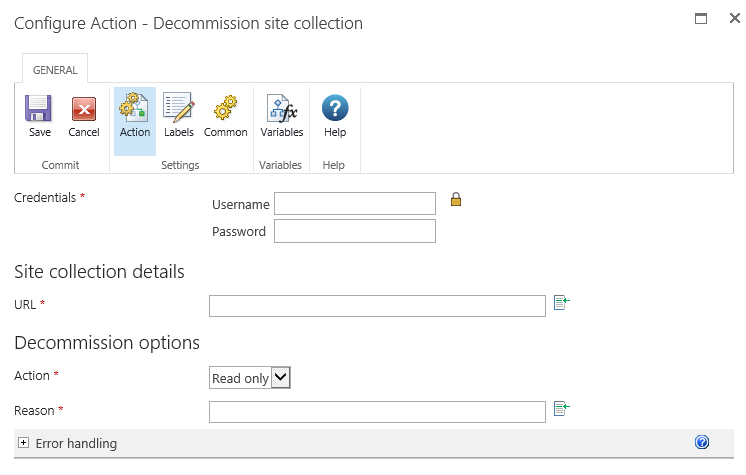Open the Labels settings icon
This screenshot has height=475, width=746.
tap(179, 109)
